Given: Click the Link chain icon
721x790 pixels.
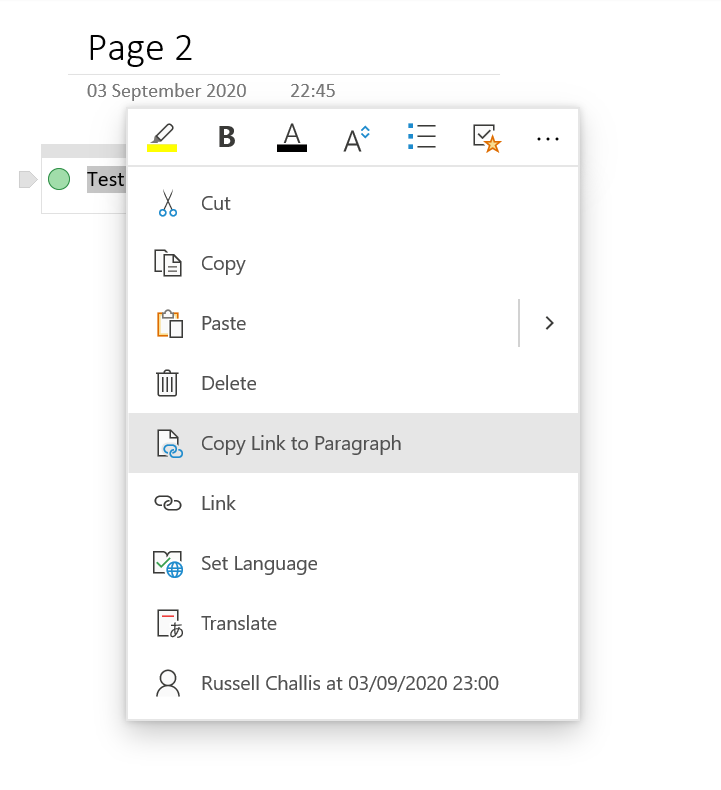Looking at the screenshot, I should click(x=168, y=503).
